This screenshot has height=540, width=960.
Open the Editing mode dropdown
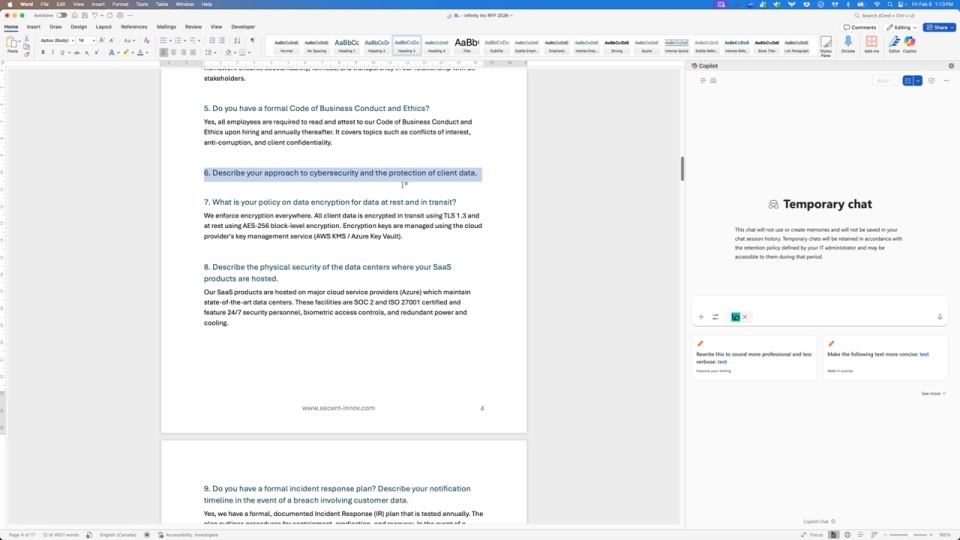901,28
